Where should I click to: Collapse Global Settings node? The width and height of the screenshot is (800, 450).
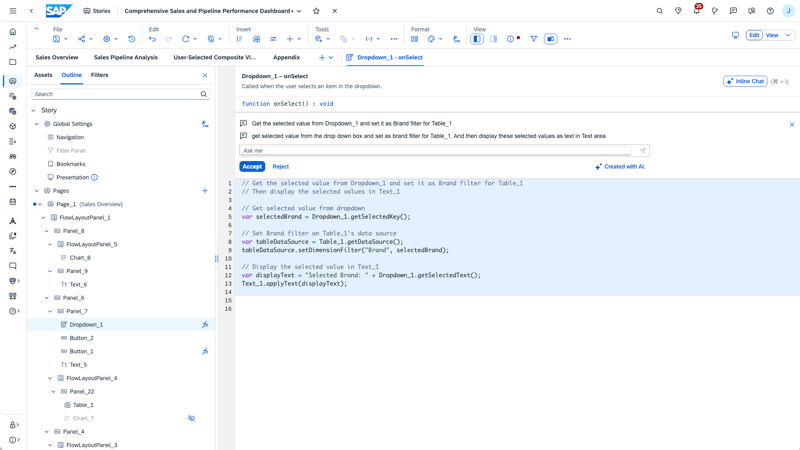(37, 124)
